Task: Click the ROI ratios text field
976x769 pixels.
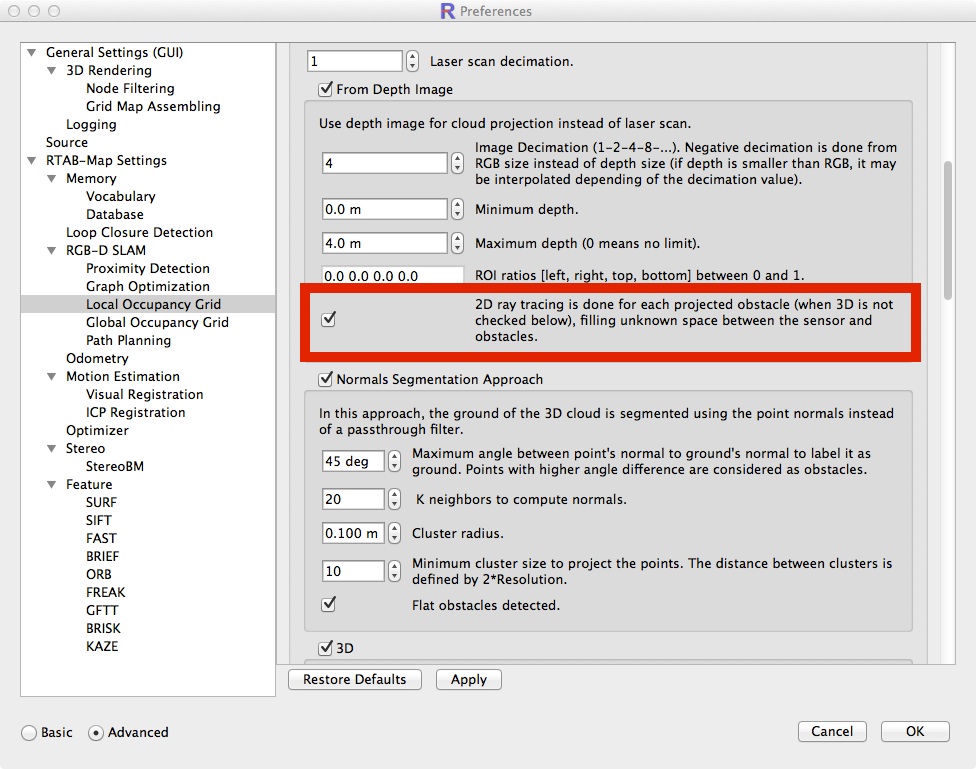Action: [392, 276]
